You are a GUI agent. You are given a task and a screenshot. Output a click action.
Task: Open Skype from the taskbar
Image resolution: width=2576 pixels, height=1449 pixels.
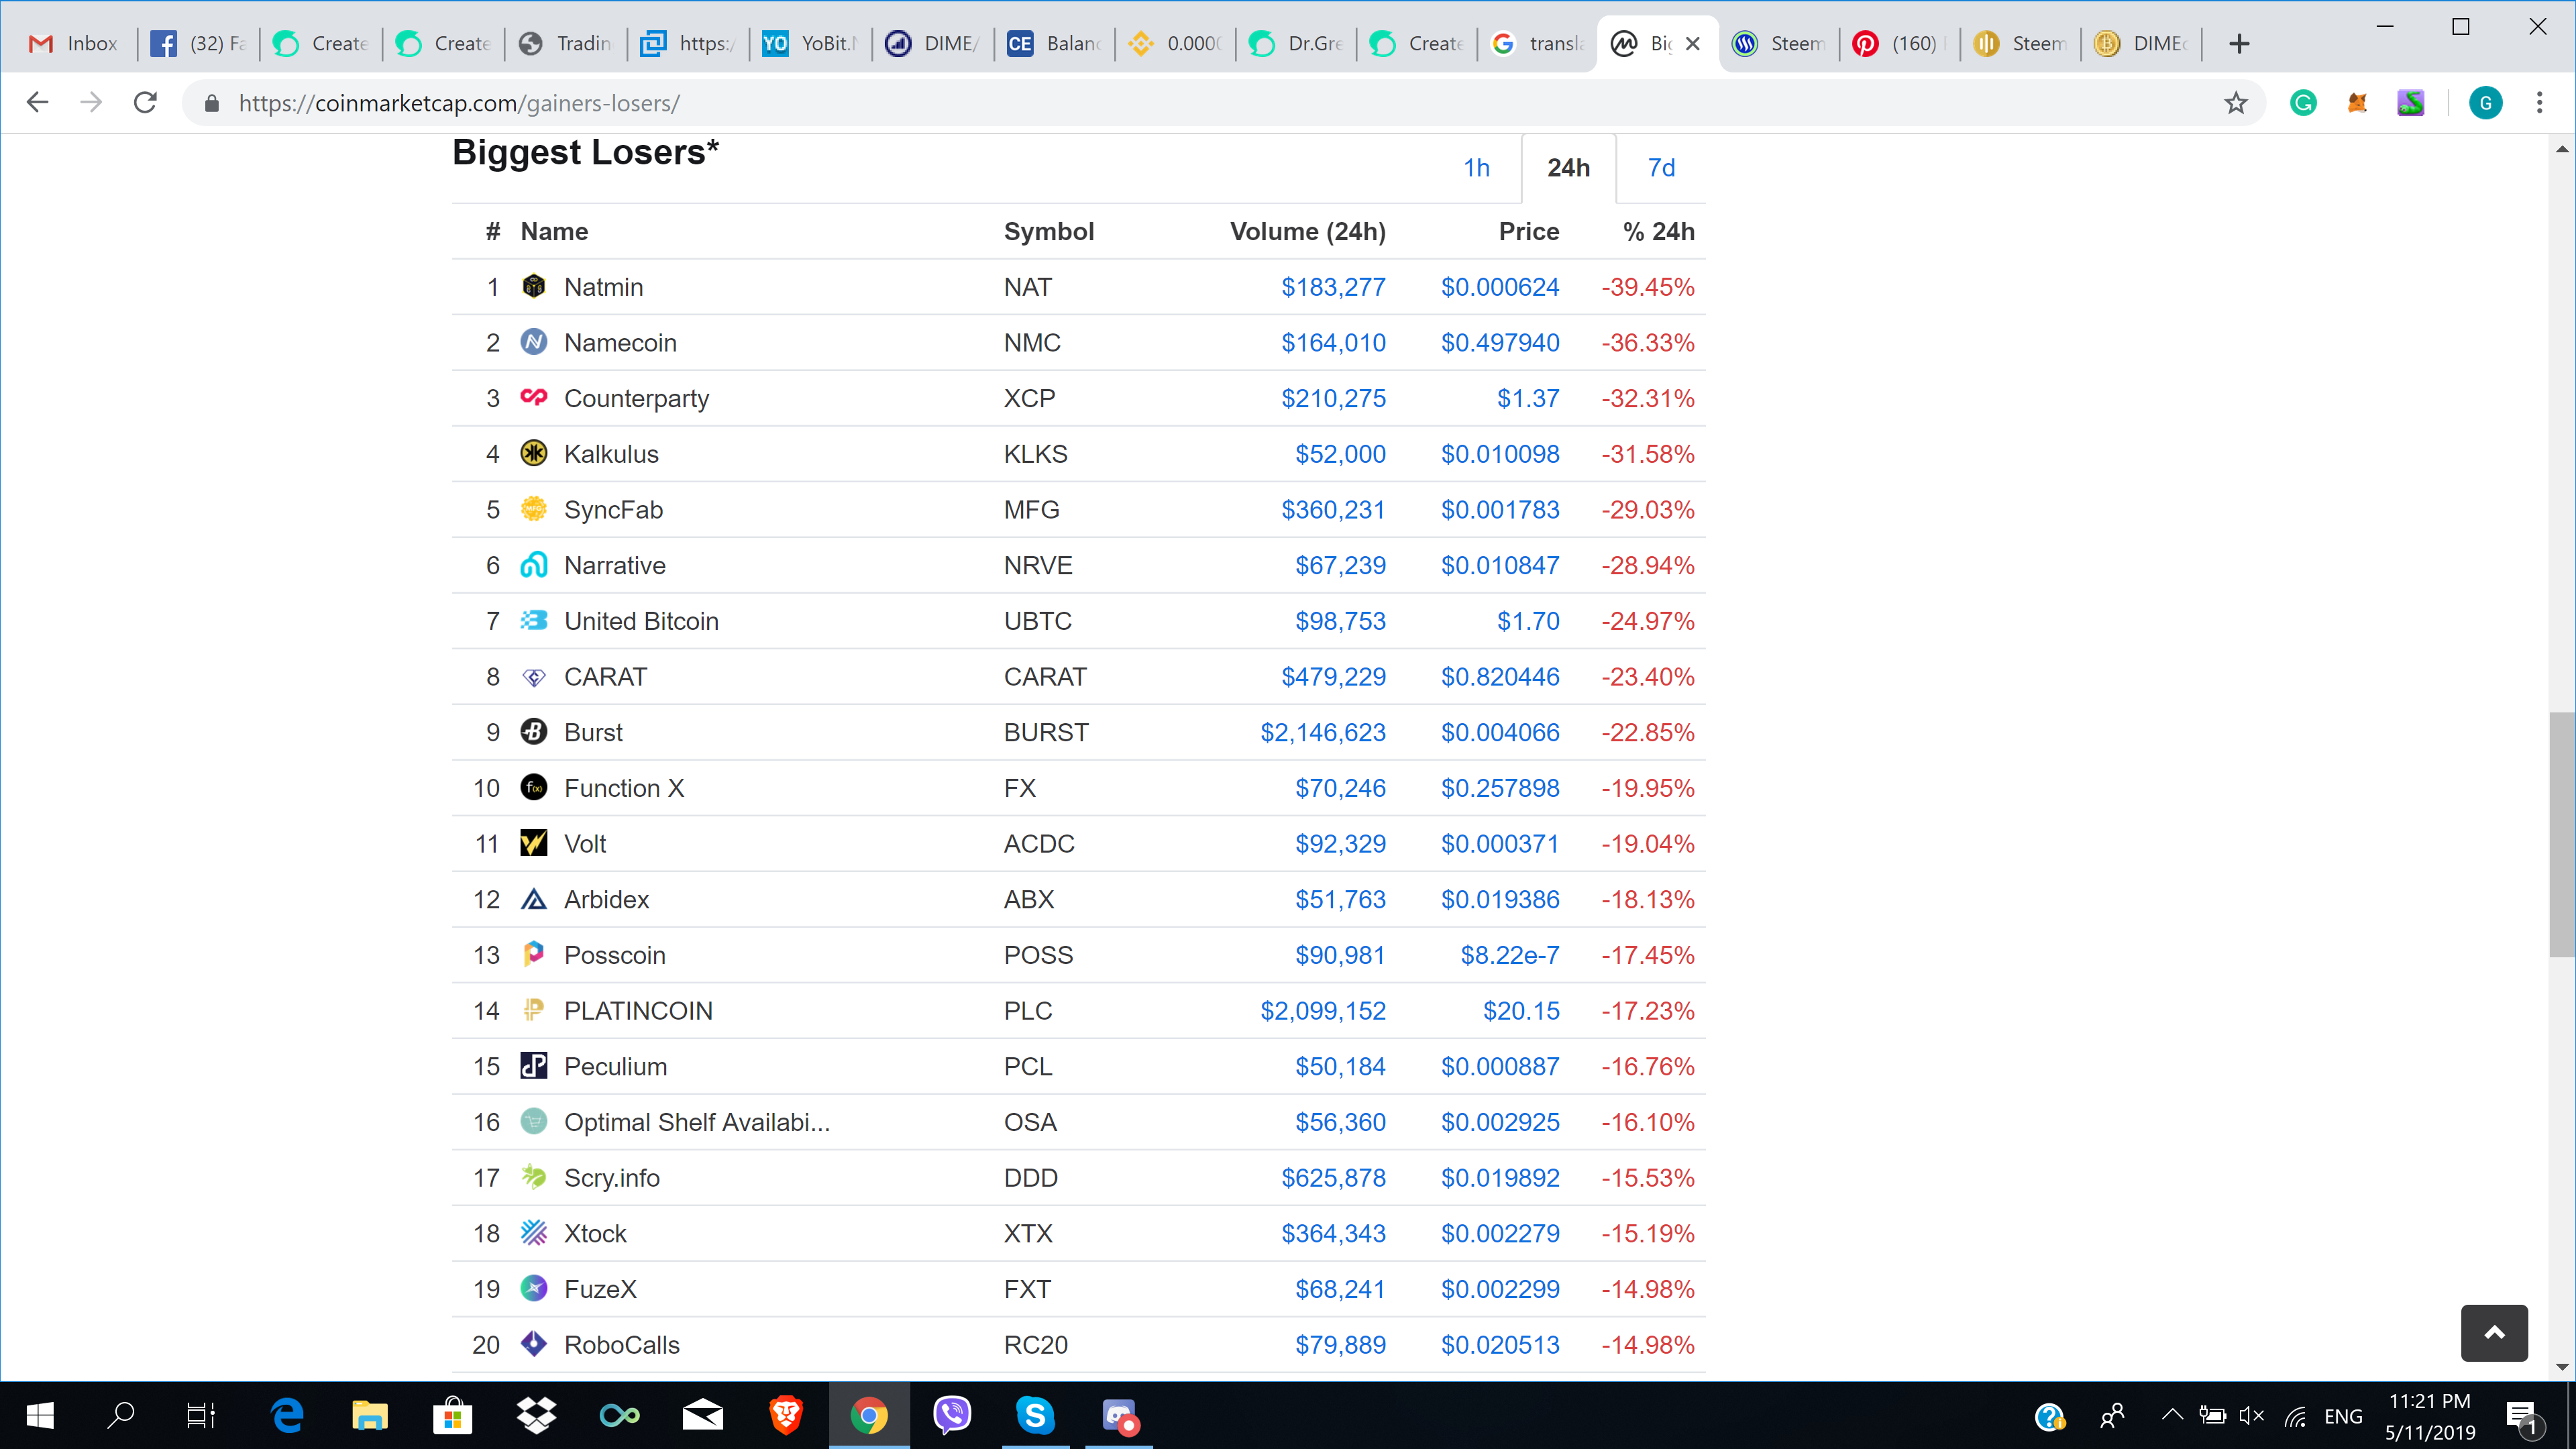[x=1035, y=1415]
